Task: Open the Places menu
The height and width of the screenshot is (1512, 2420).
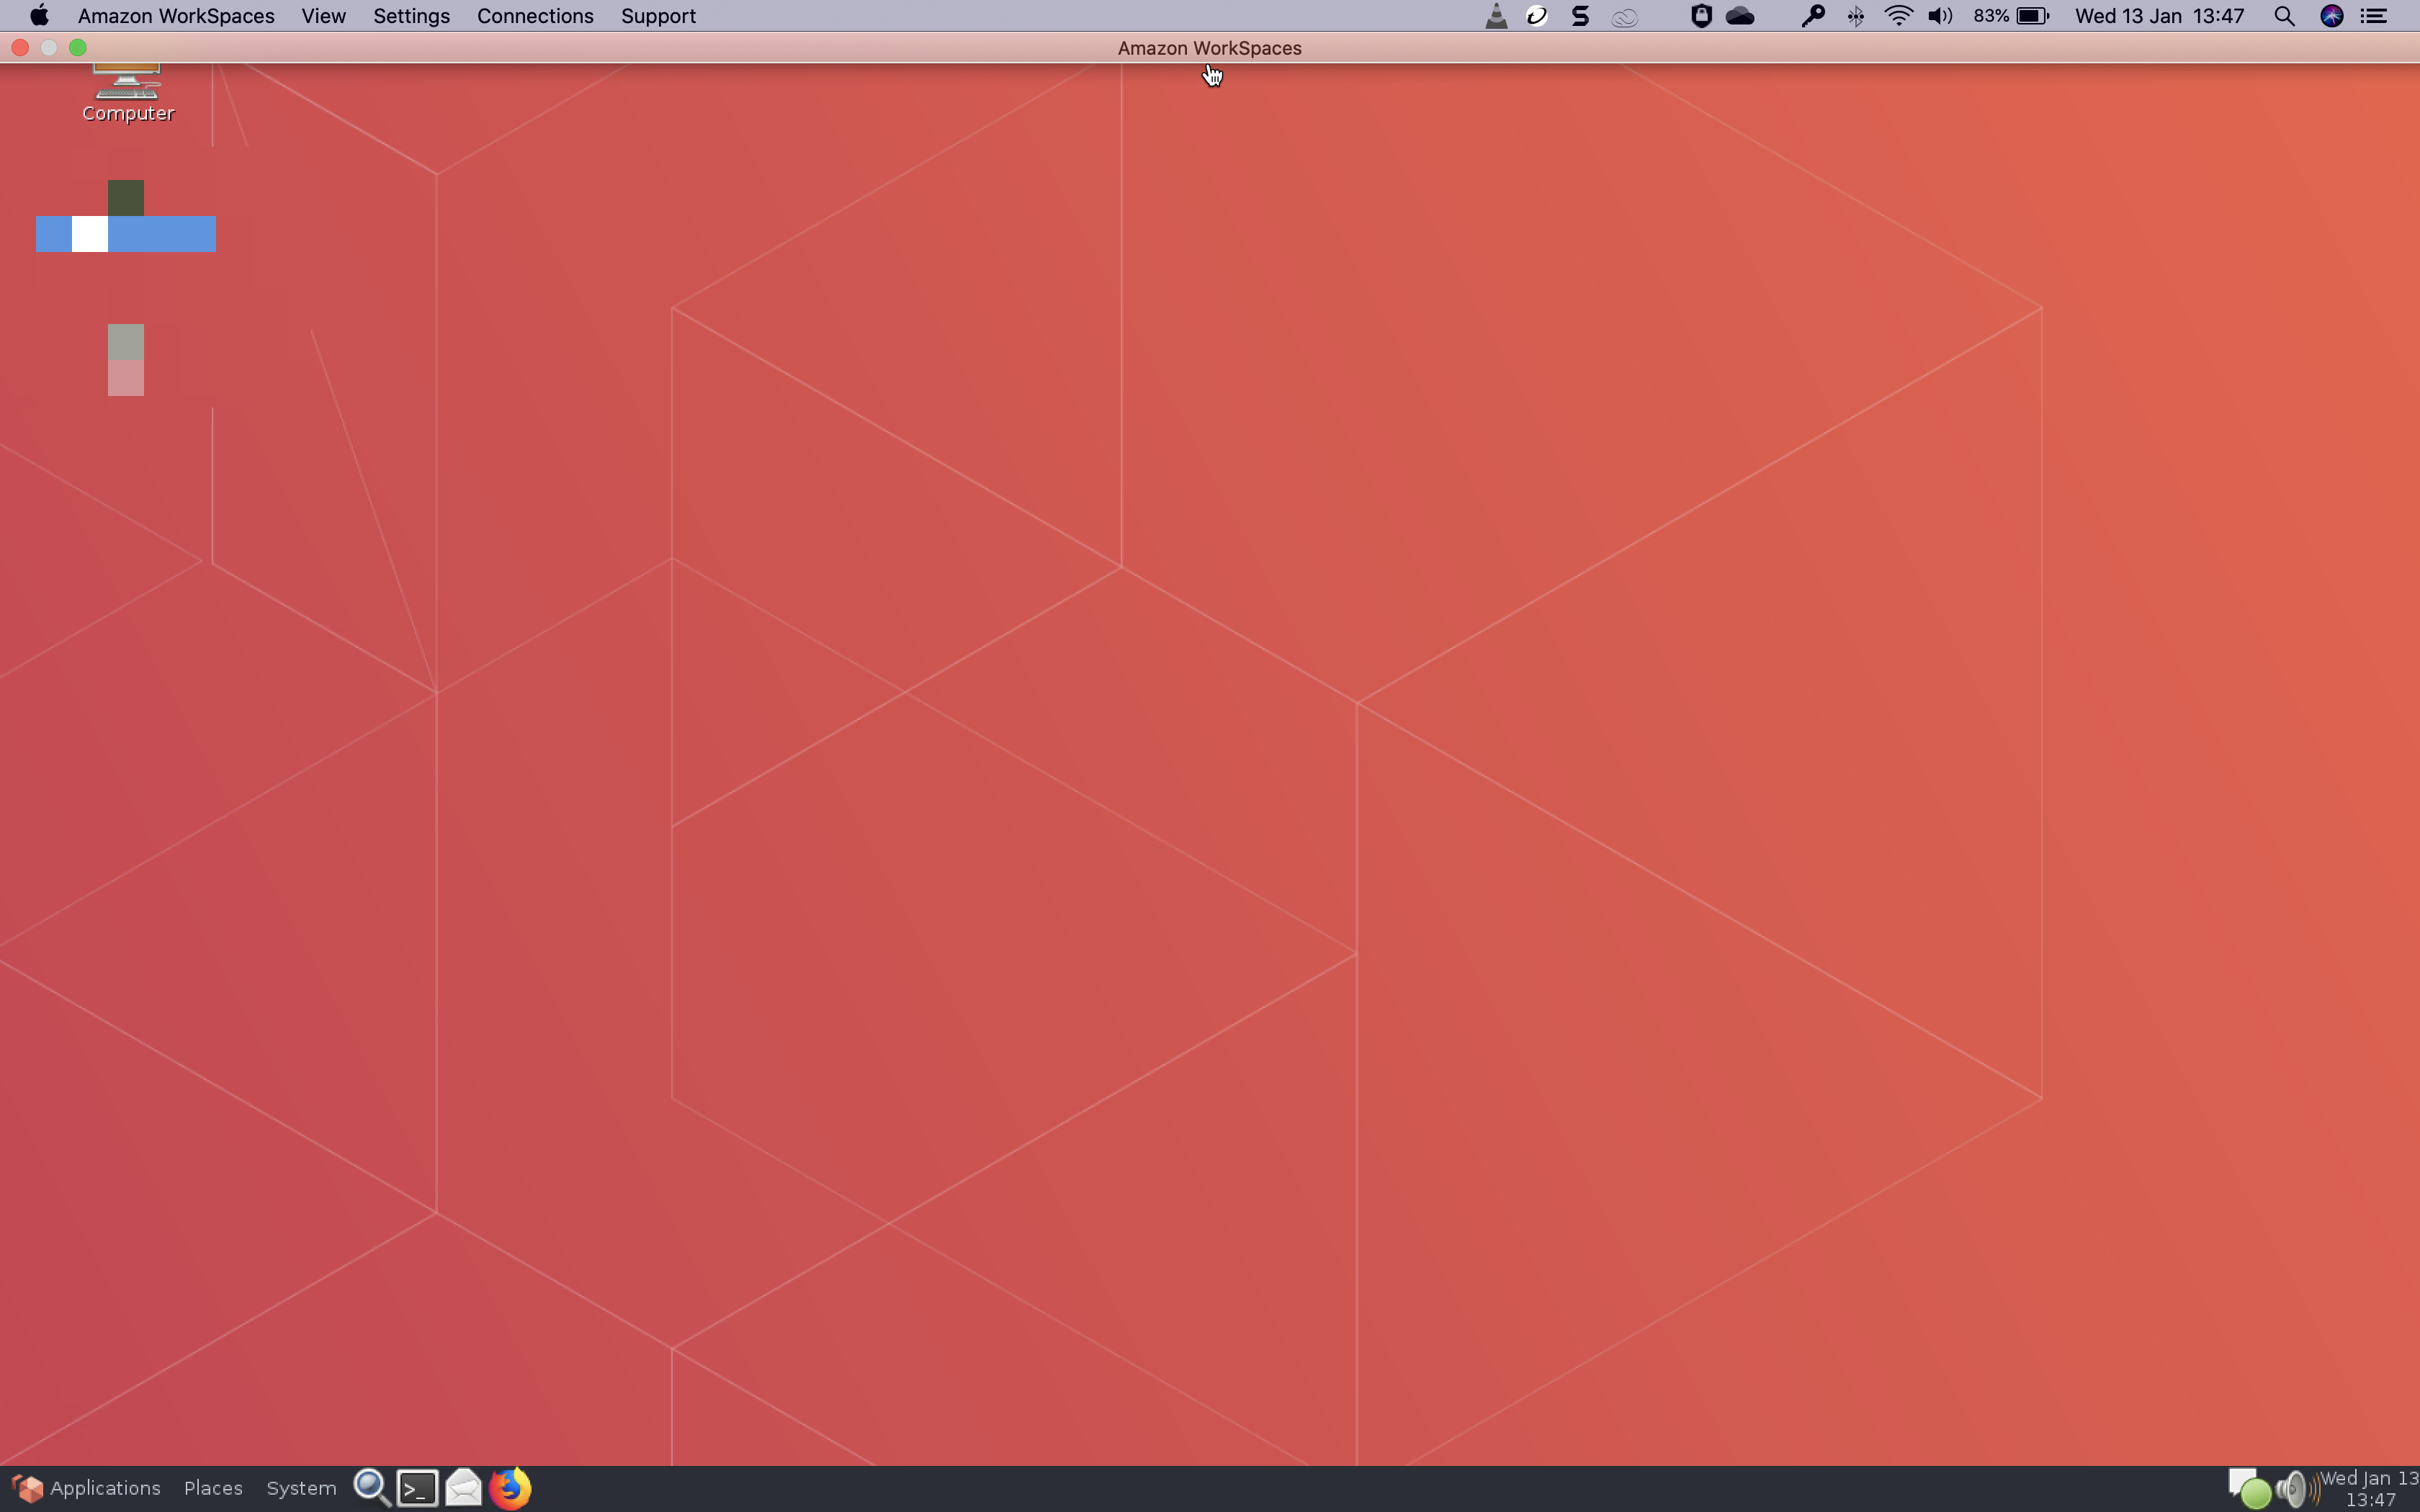Action: tap(213, 1488)
